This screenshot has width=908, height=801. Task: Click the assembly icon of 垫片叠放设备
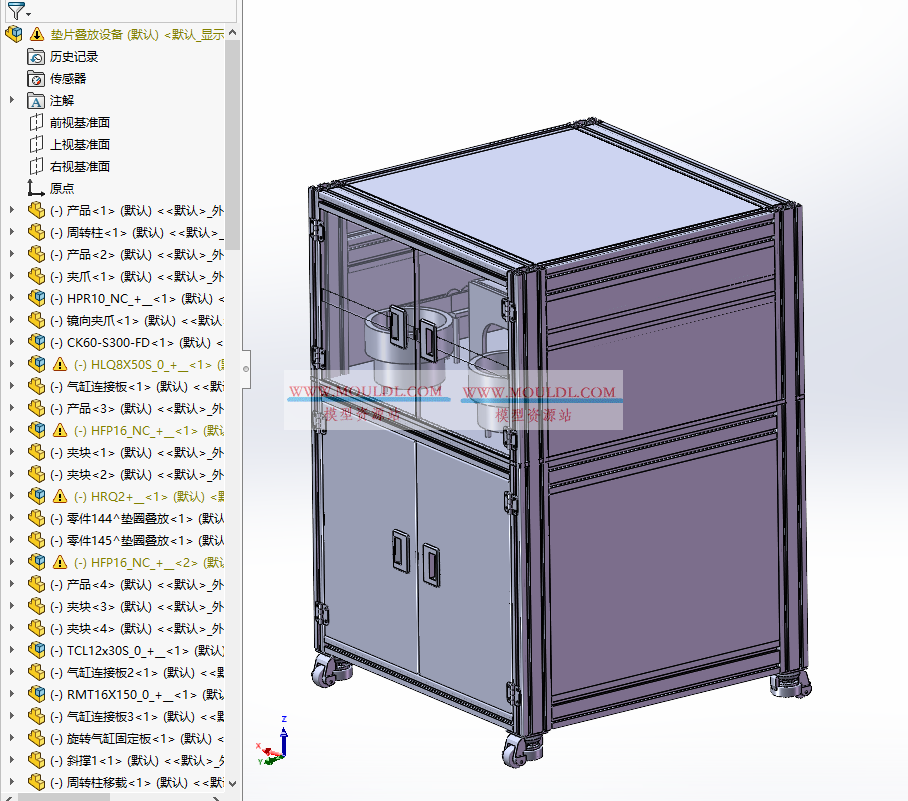click(x=14, y=33)
